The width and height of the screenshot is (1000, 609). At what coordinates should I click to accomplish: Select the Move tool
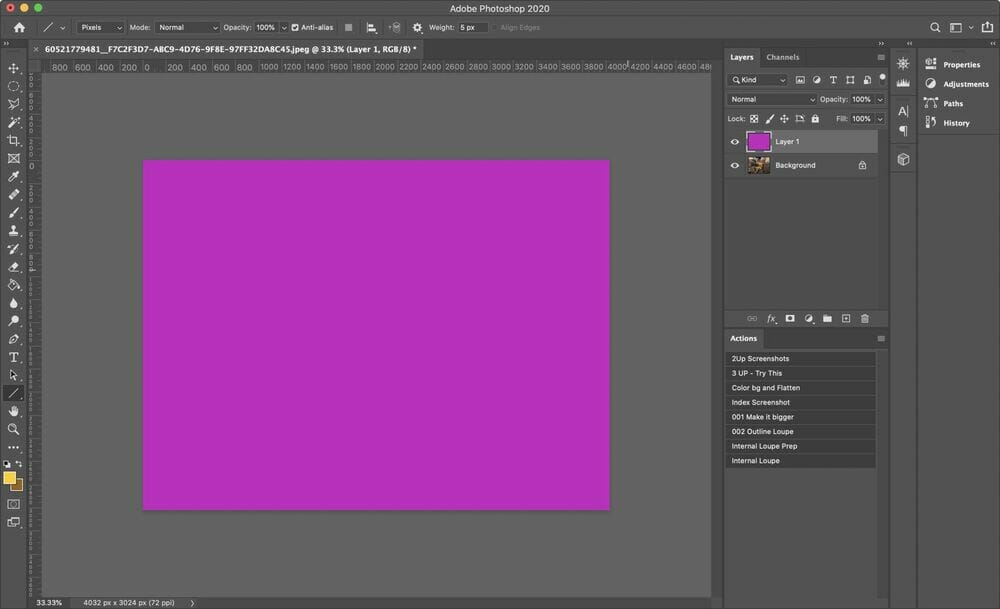pyautogui.click(x=14, y=68)
